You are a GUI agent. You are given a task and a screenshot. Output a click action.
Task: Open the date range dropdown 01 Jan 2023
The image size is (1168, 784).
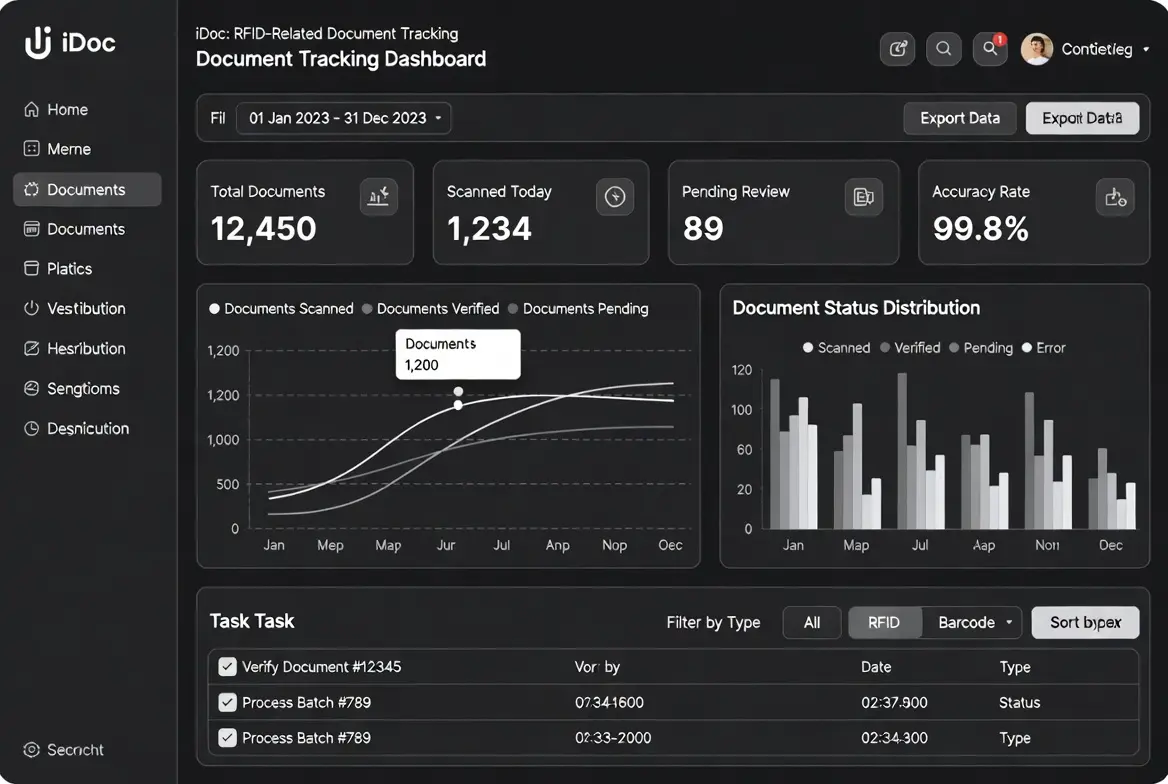coord(344,118)
